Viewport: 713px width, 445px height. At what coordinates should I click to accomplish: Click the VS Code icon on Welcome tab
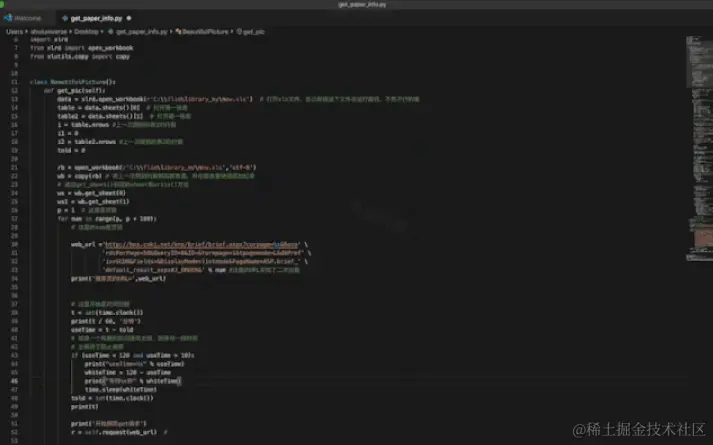tap(8, 18)
